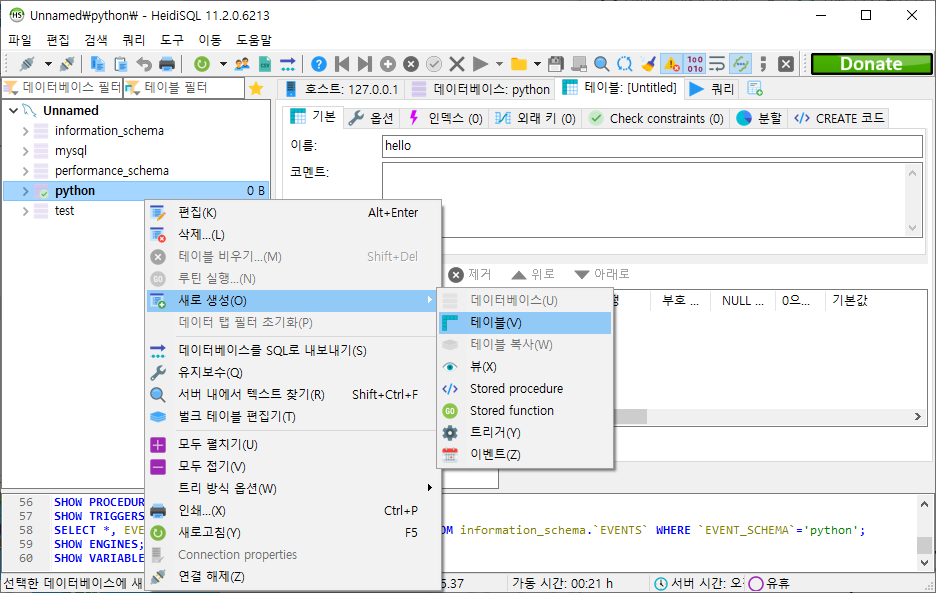Click the Run query play icon
Image resolution: width=936 pixels, height=593 pixels.
(x=480, y=64)
